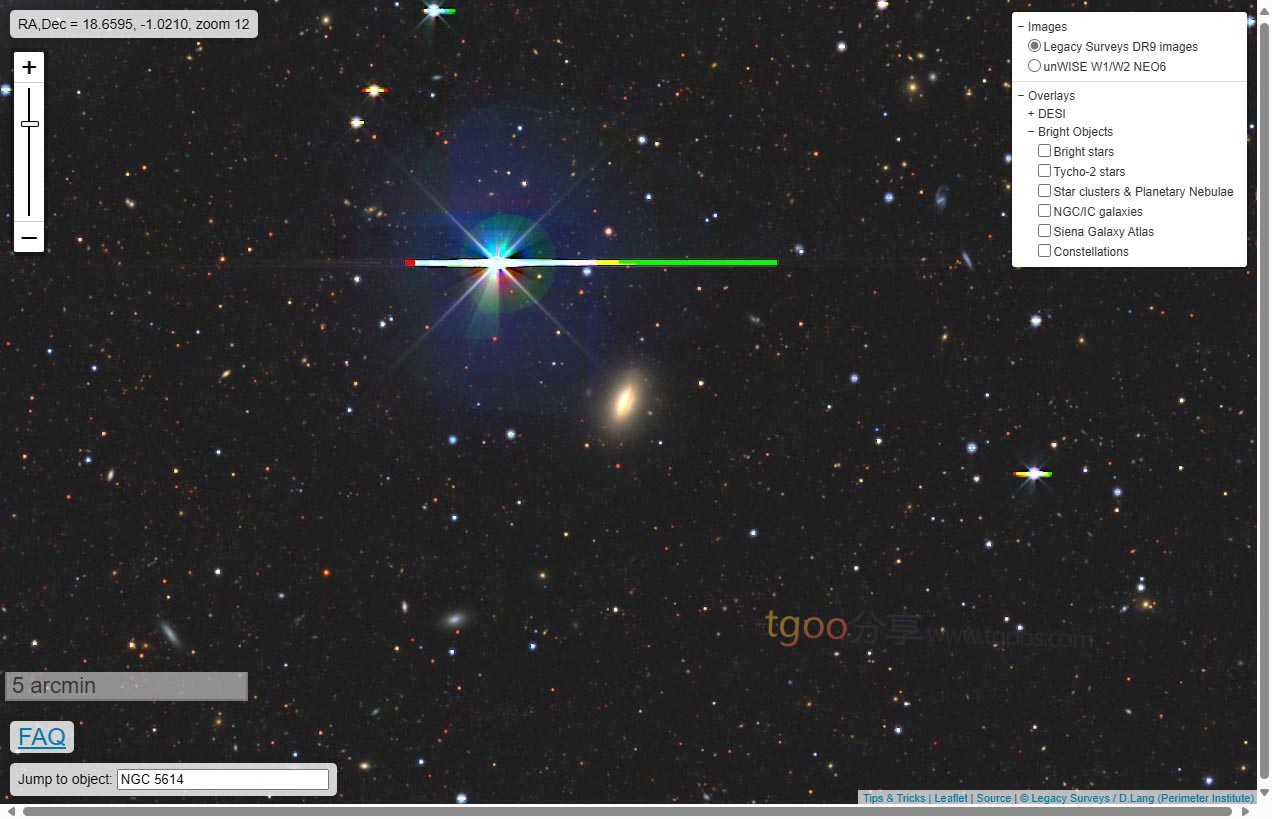
Task: Turn on Siena Galaxy Atlas overlay
Action: pos(1044,231)
